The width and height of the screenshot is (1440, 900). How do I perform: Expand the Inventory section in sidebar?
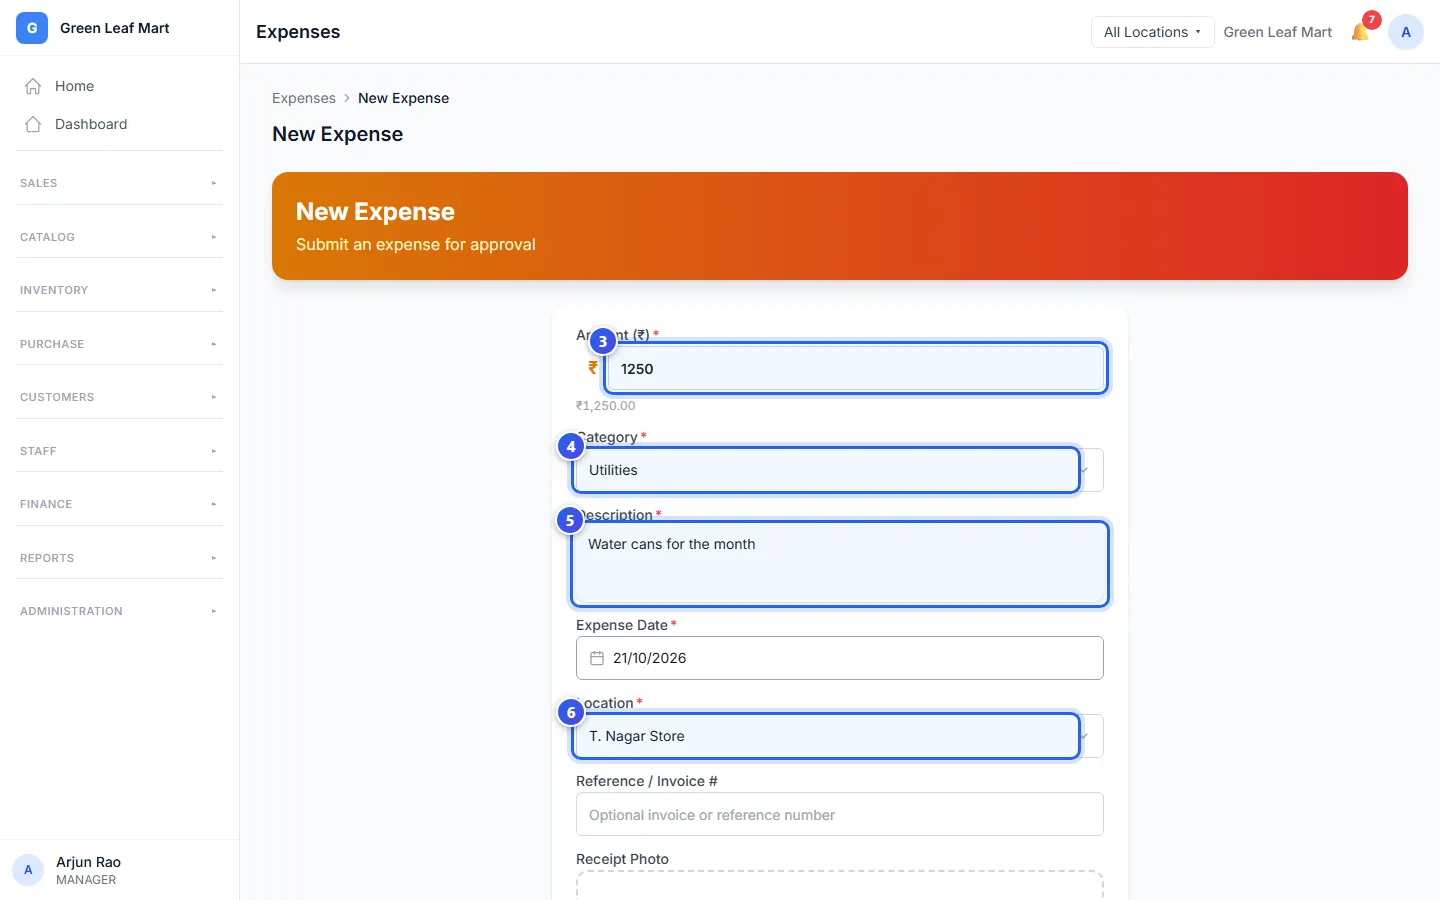(x=119, y=290)
